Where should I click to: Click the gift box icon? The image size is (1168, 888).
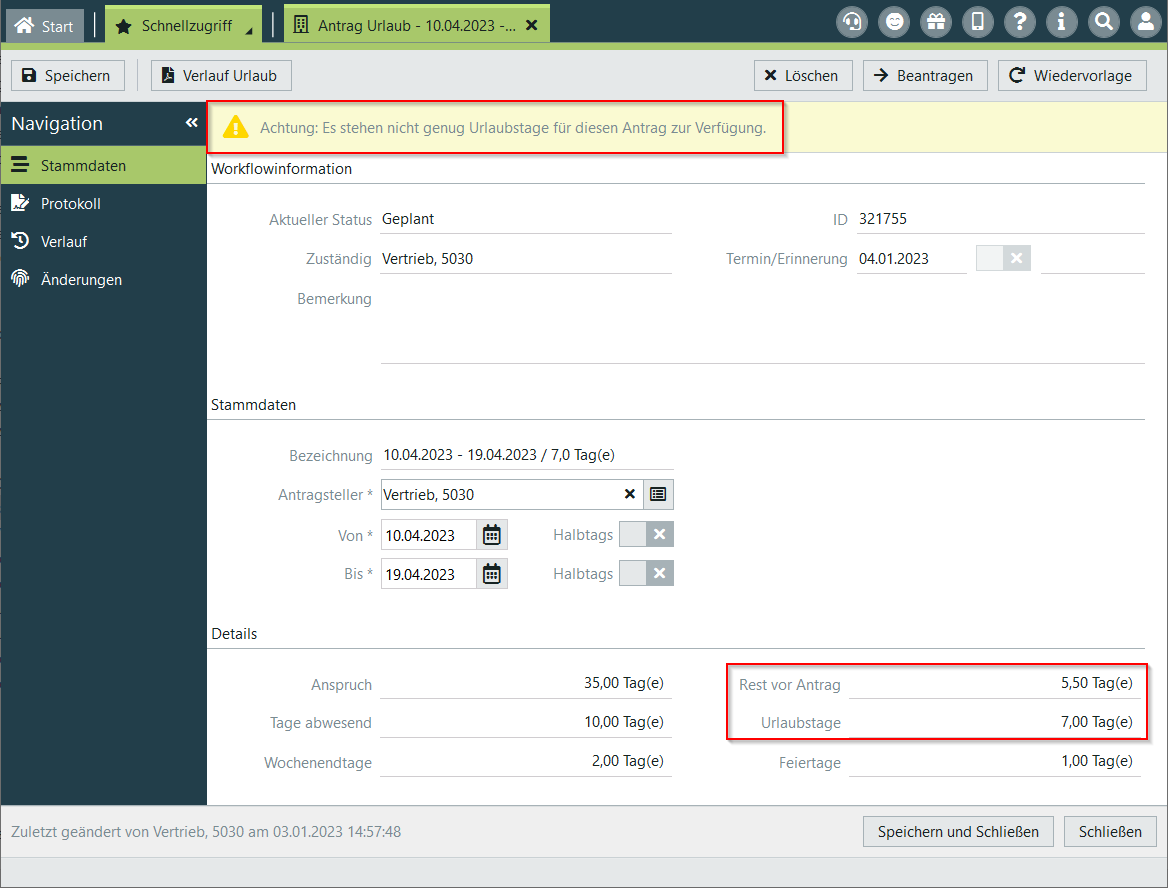coord(936,22)
